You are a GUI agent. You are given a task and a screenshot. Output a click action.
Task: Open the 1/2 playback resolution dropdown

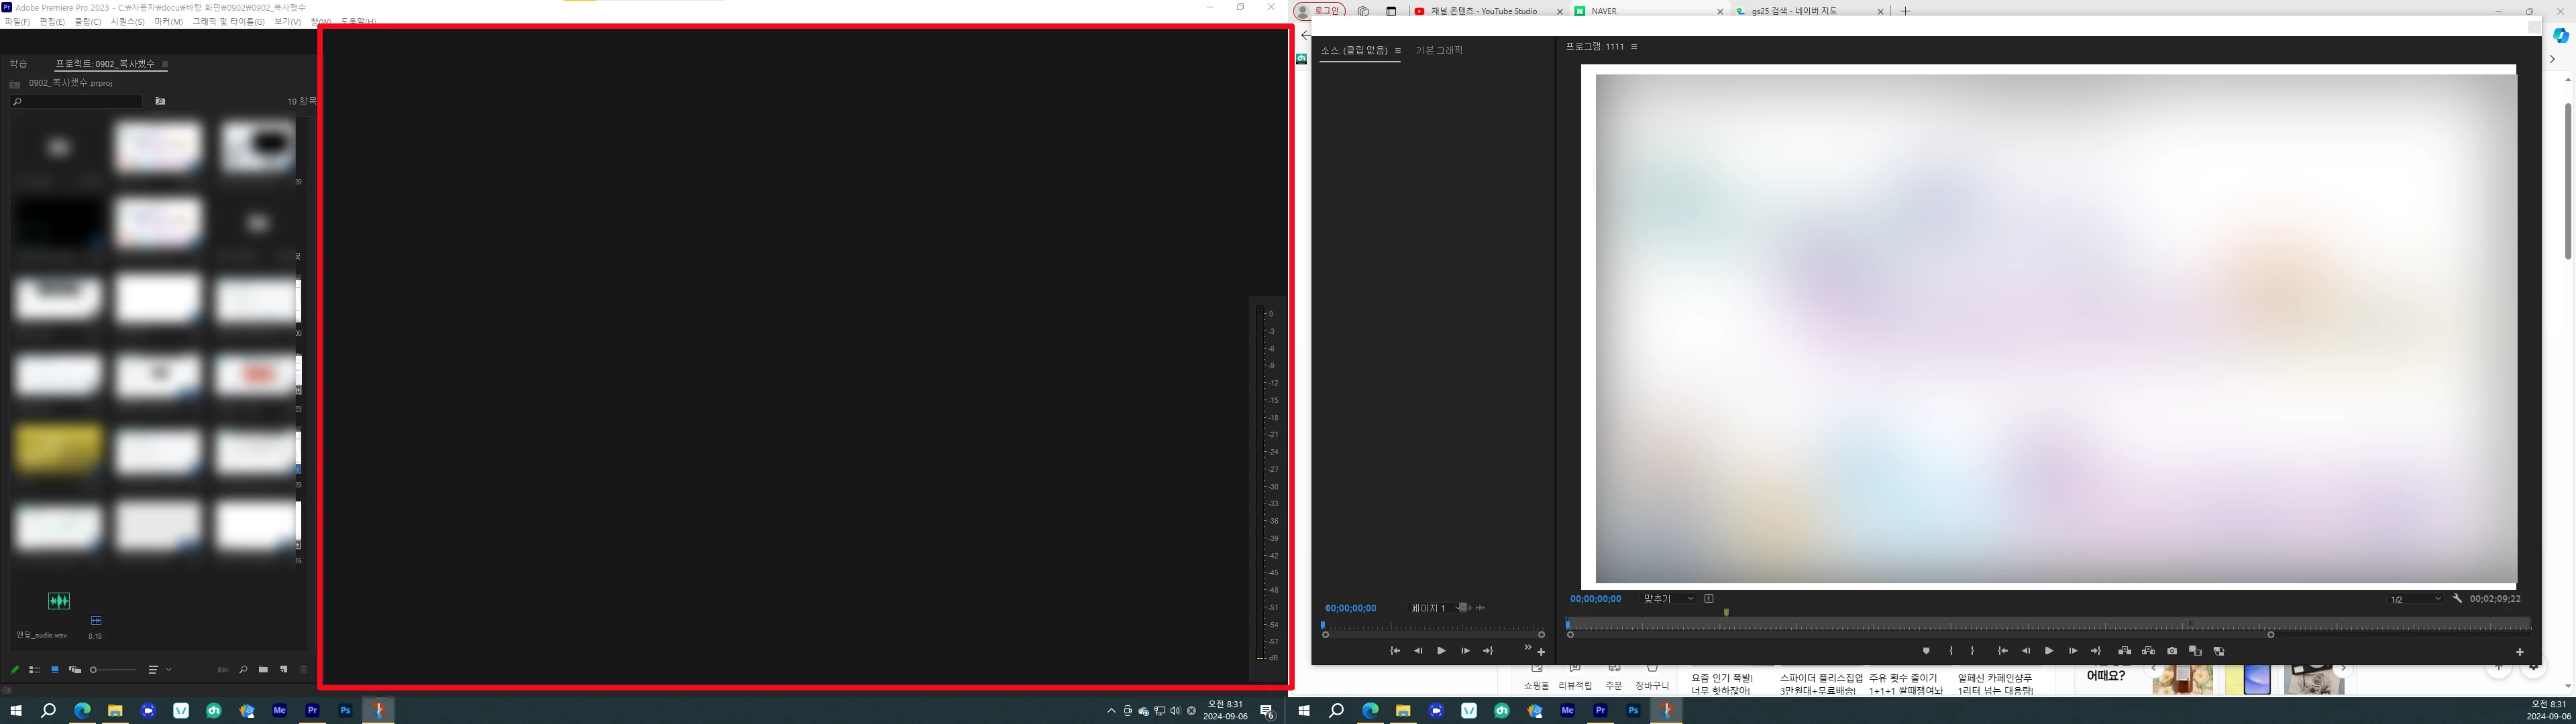[2415, 599]
